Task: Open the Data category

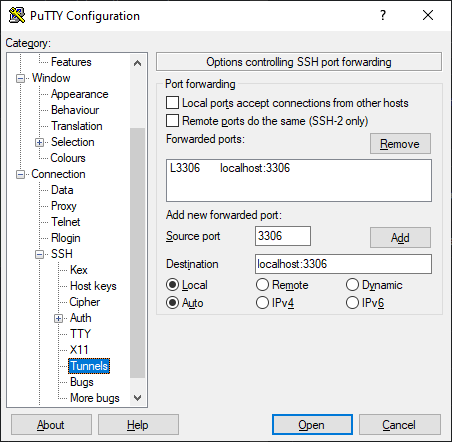Action: coord(62,190)
